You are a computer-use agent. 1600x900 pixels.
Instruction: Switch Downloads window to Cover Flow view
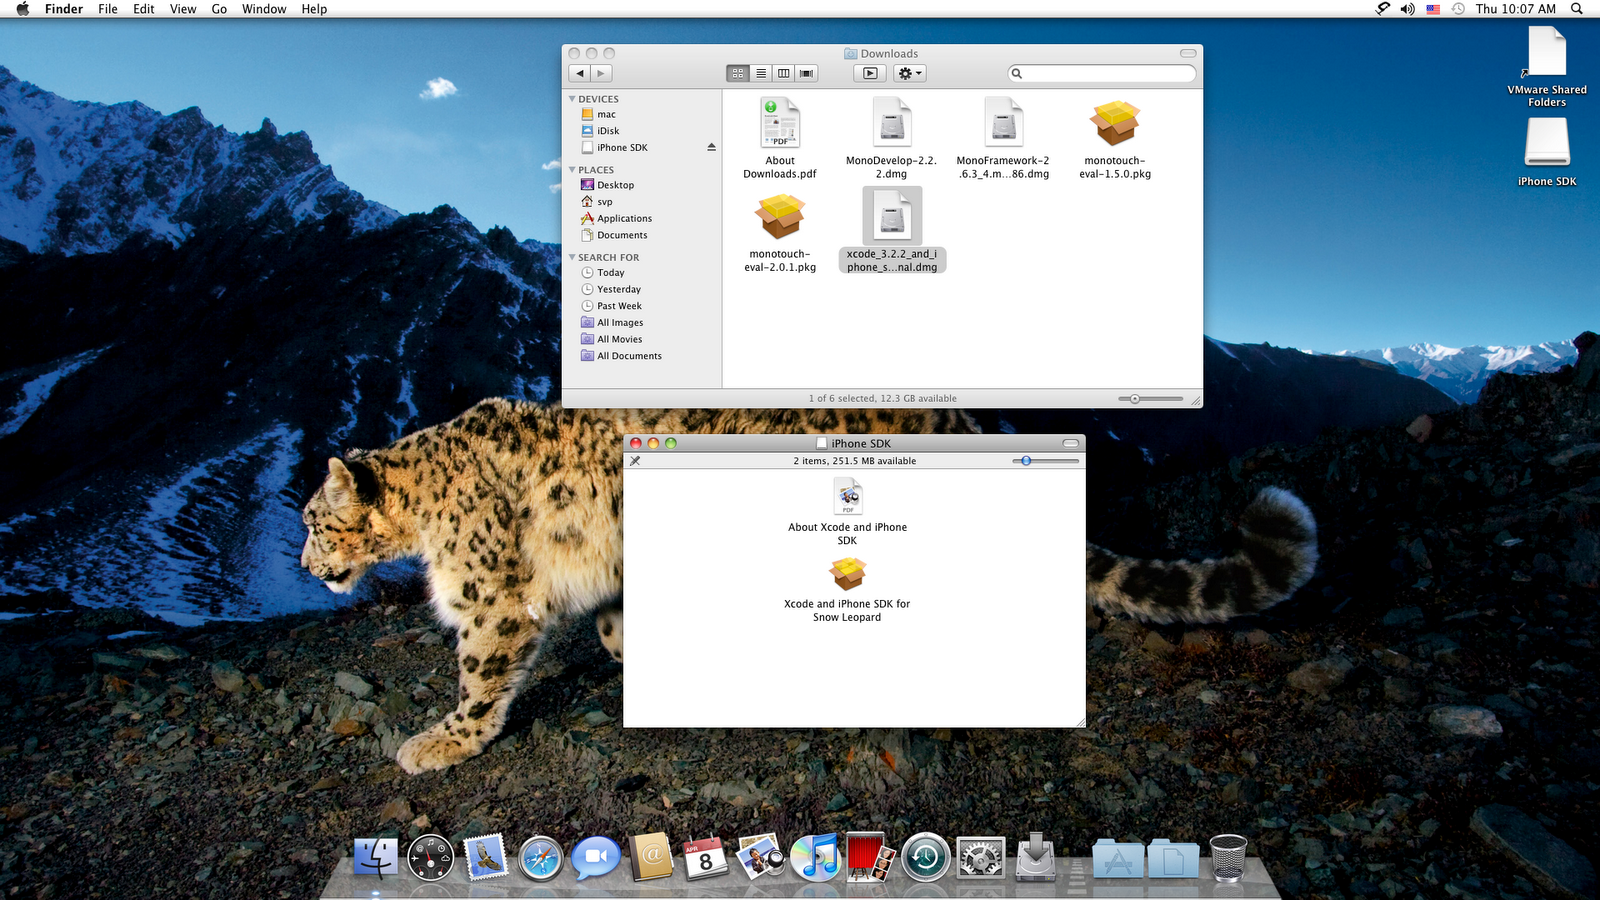[x=807, y=73]
